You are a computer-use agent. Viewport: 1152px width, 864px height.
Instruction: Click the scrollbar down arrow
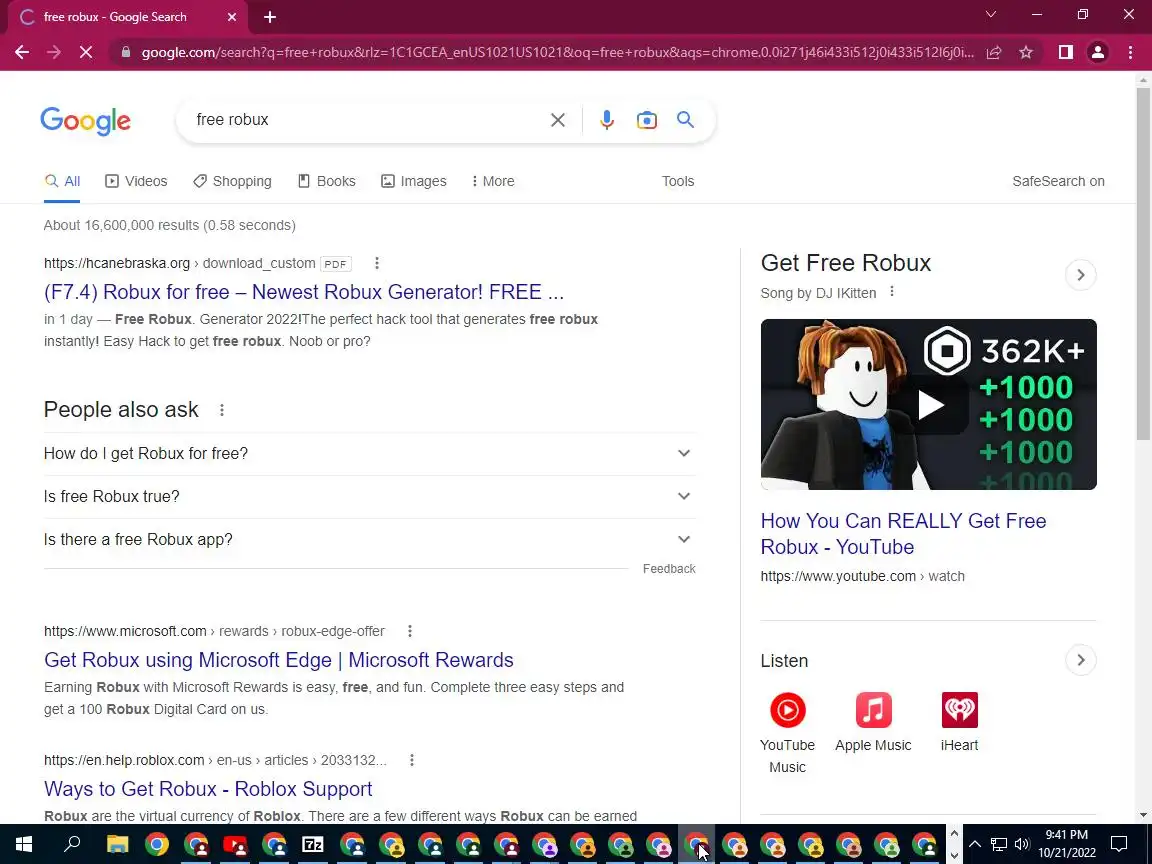pyautogui.click(x=1143, y=815)
